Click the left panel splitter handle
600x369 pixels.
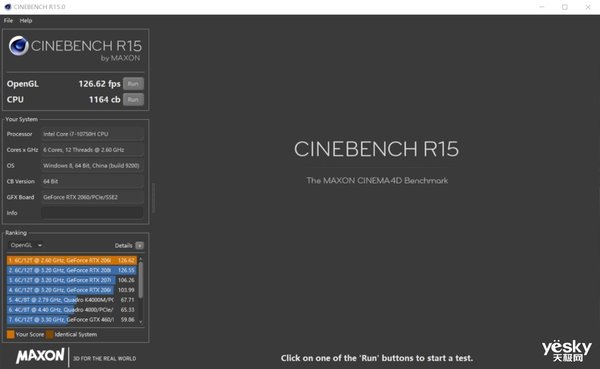tap(153, 198)
